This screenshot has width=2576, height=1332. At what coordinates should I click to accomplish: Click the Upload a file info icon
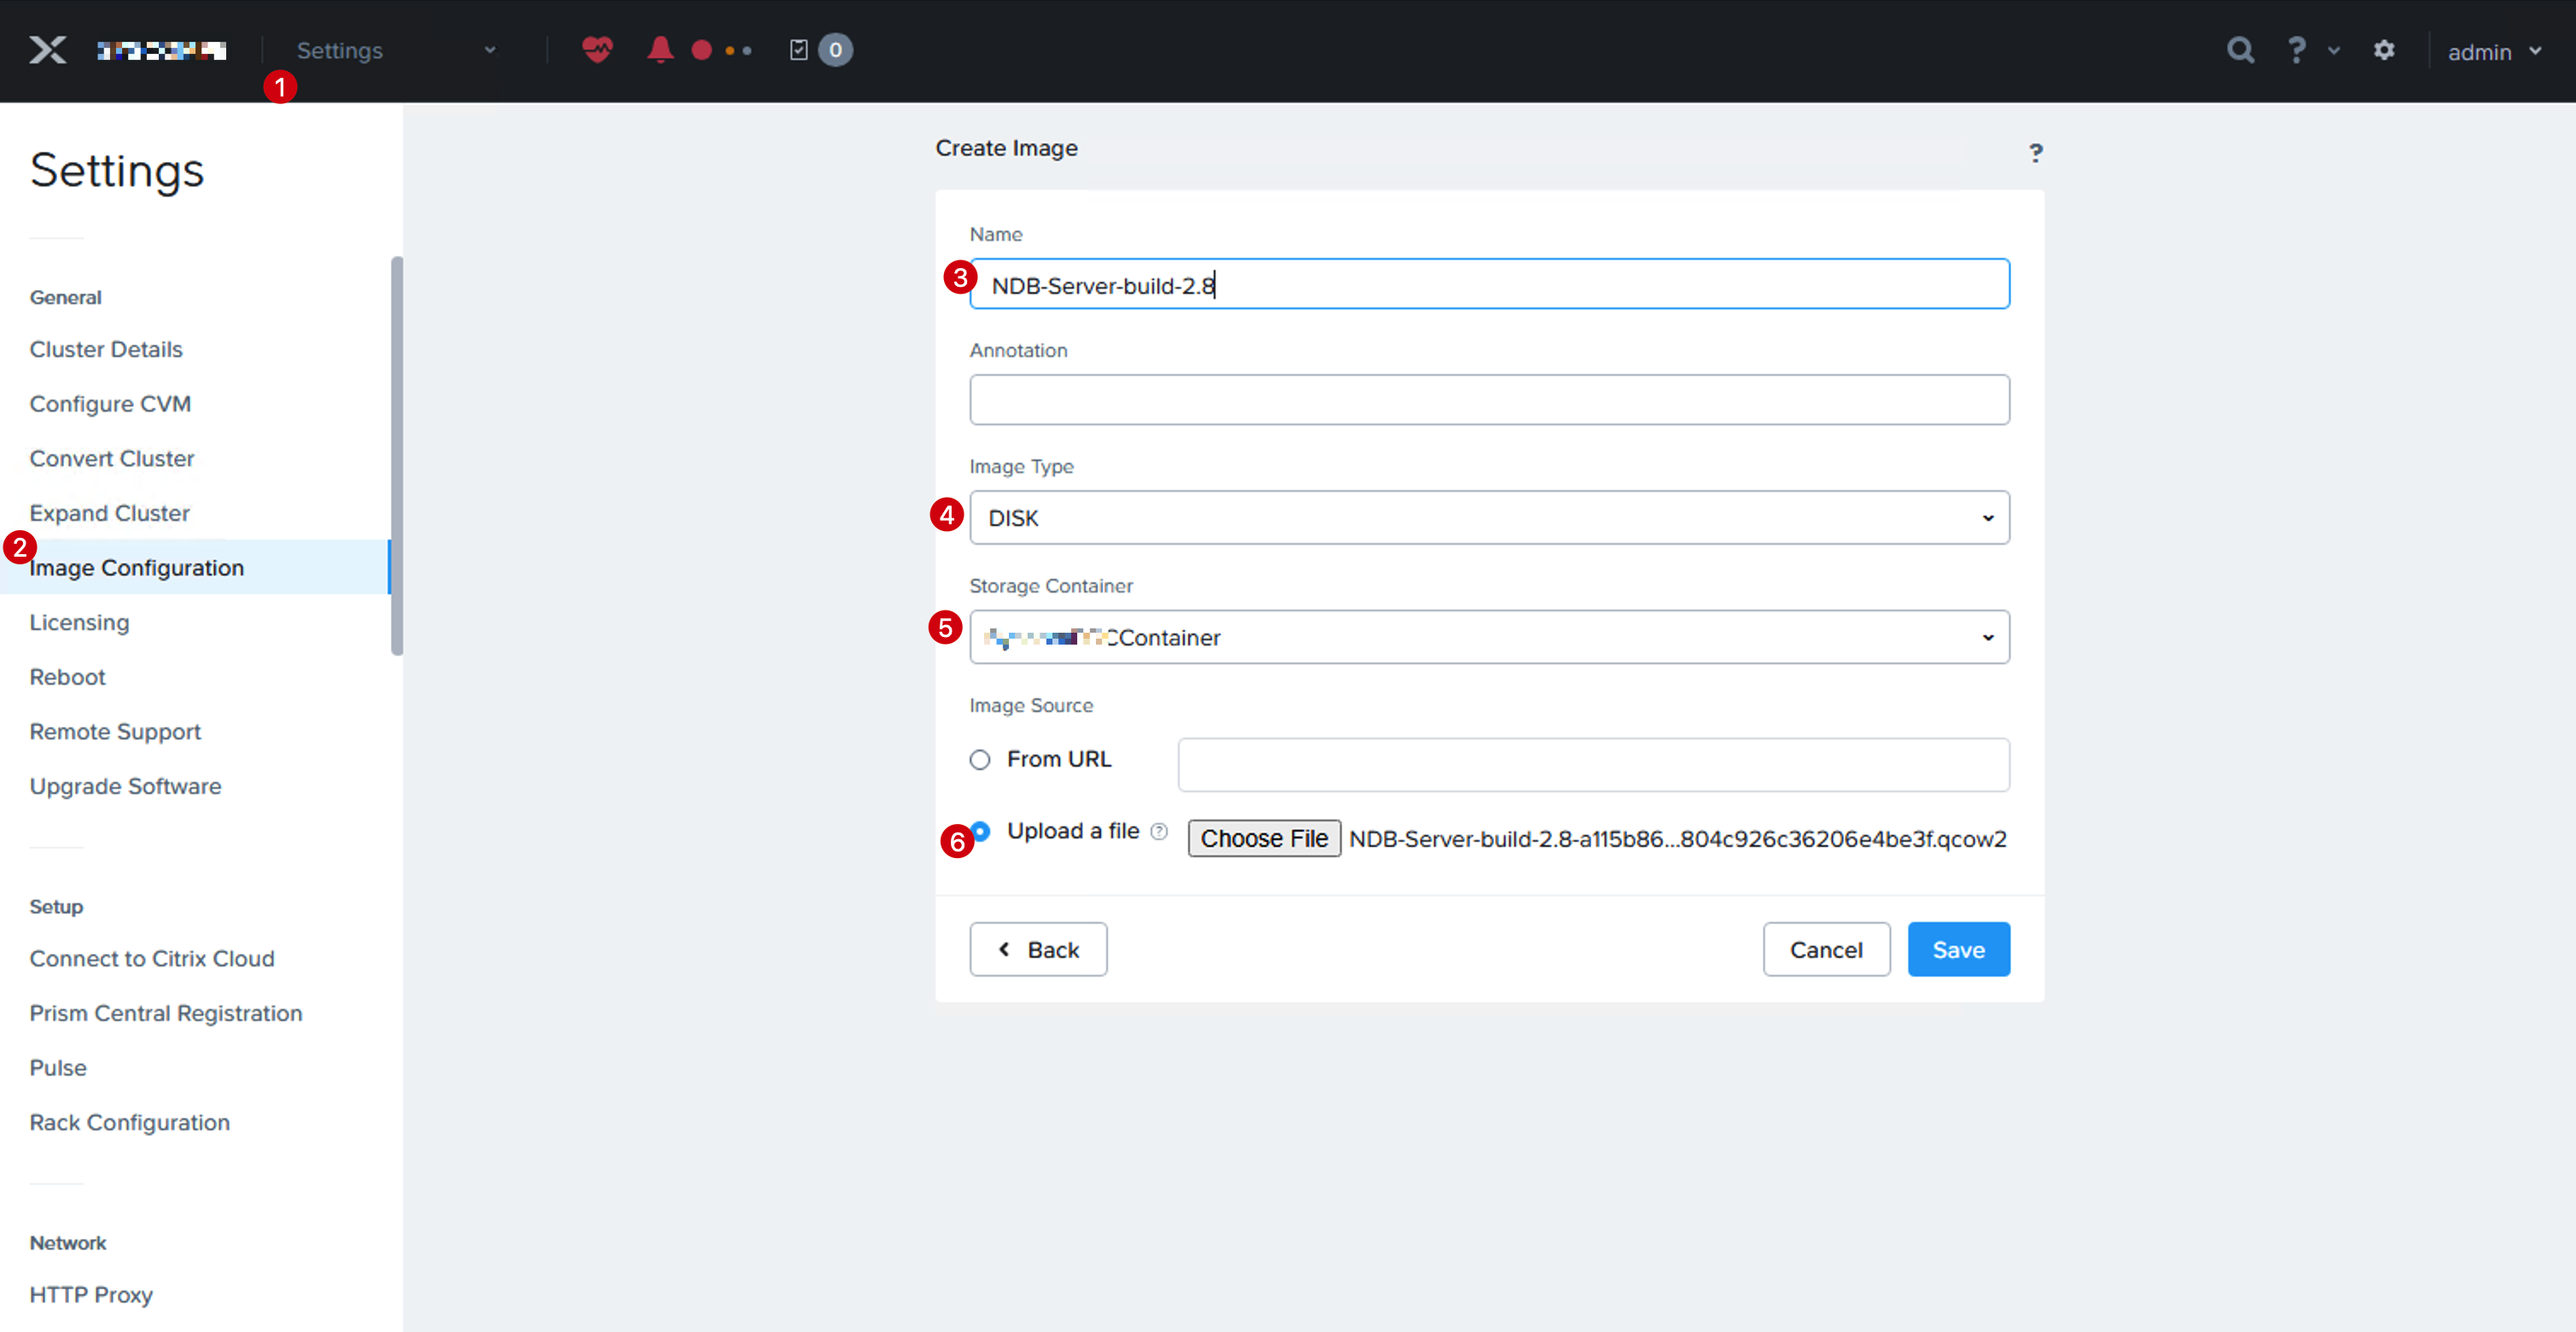click(x=1159, y=831)
